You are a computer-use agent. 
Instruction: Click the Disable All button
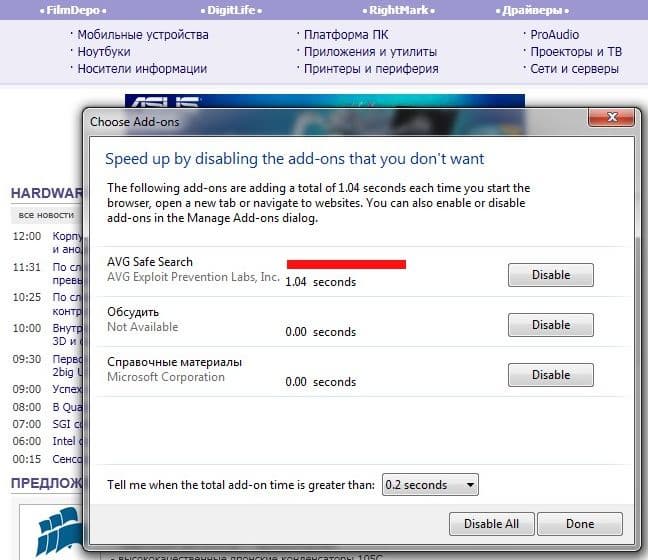click(x=491, y=524)
